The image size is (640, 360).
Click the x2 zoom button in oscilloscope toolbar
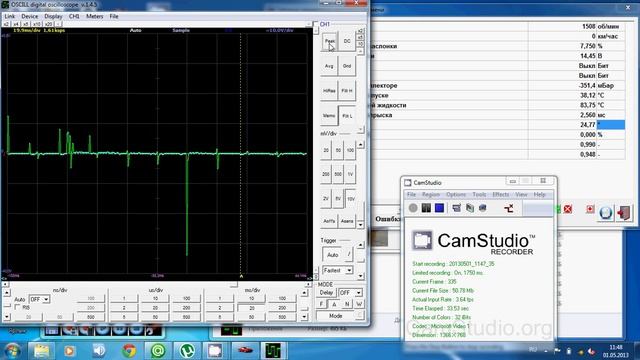tap(6, 24)
